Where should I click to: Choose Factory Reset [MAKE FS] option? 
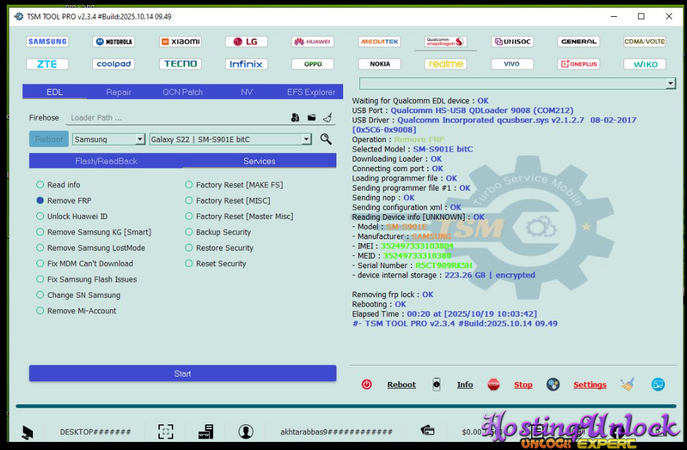189,185
